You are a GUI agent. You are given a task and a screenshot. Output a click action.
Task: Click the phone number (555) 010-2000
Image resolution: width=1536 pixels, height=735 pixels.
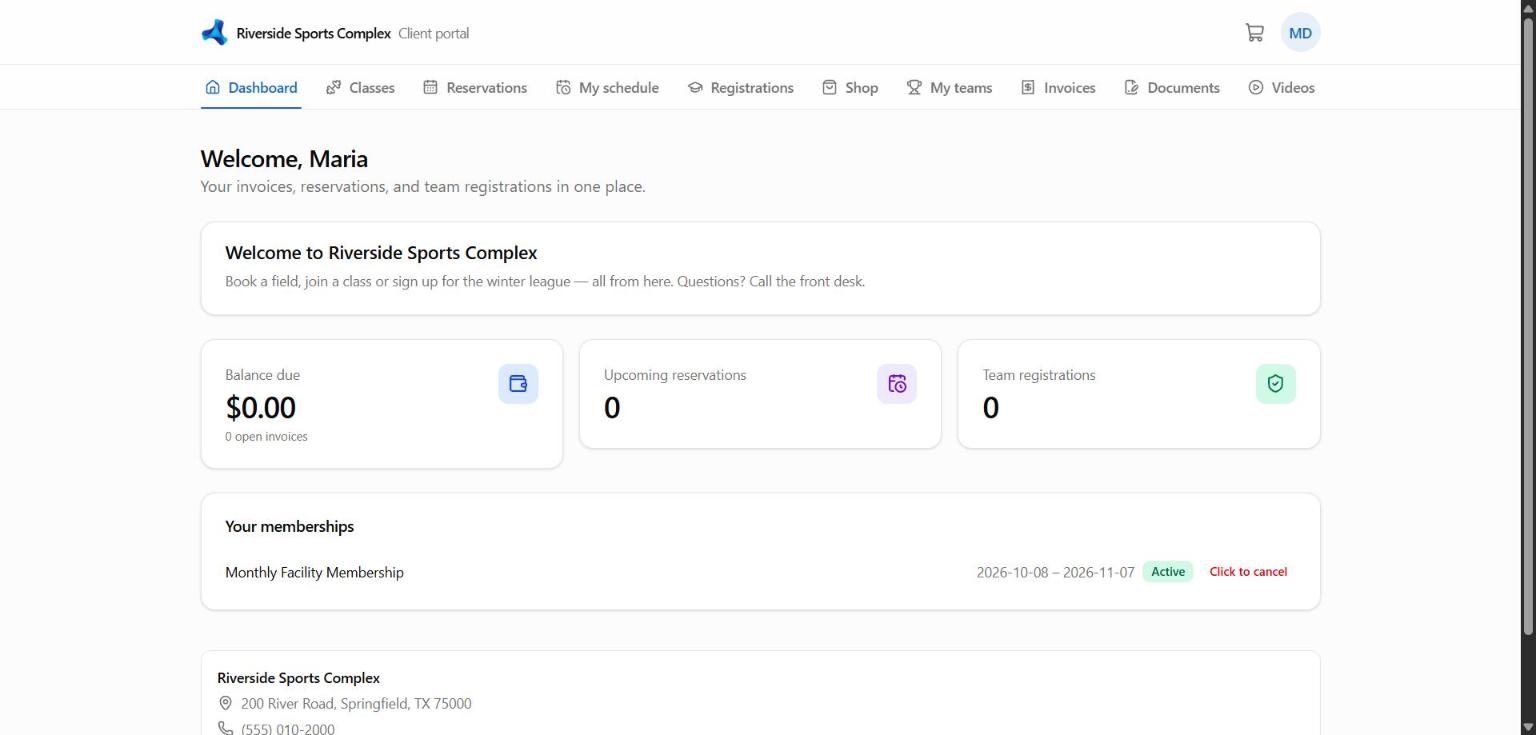coord(288,729)
